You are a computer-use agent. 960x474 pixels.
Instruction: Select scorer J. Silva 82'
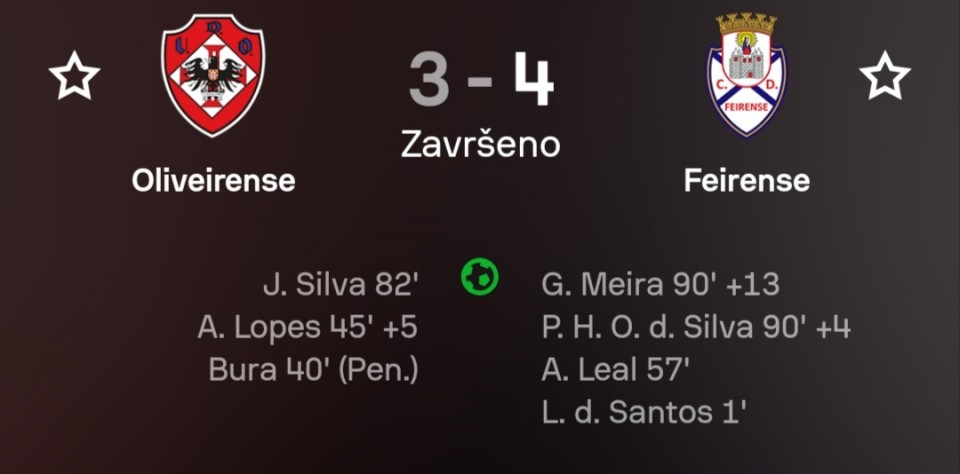click(x=340, y=285)
